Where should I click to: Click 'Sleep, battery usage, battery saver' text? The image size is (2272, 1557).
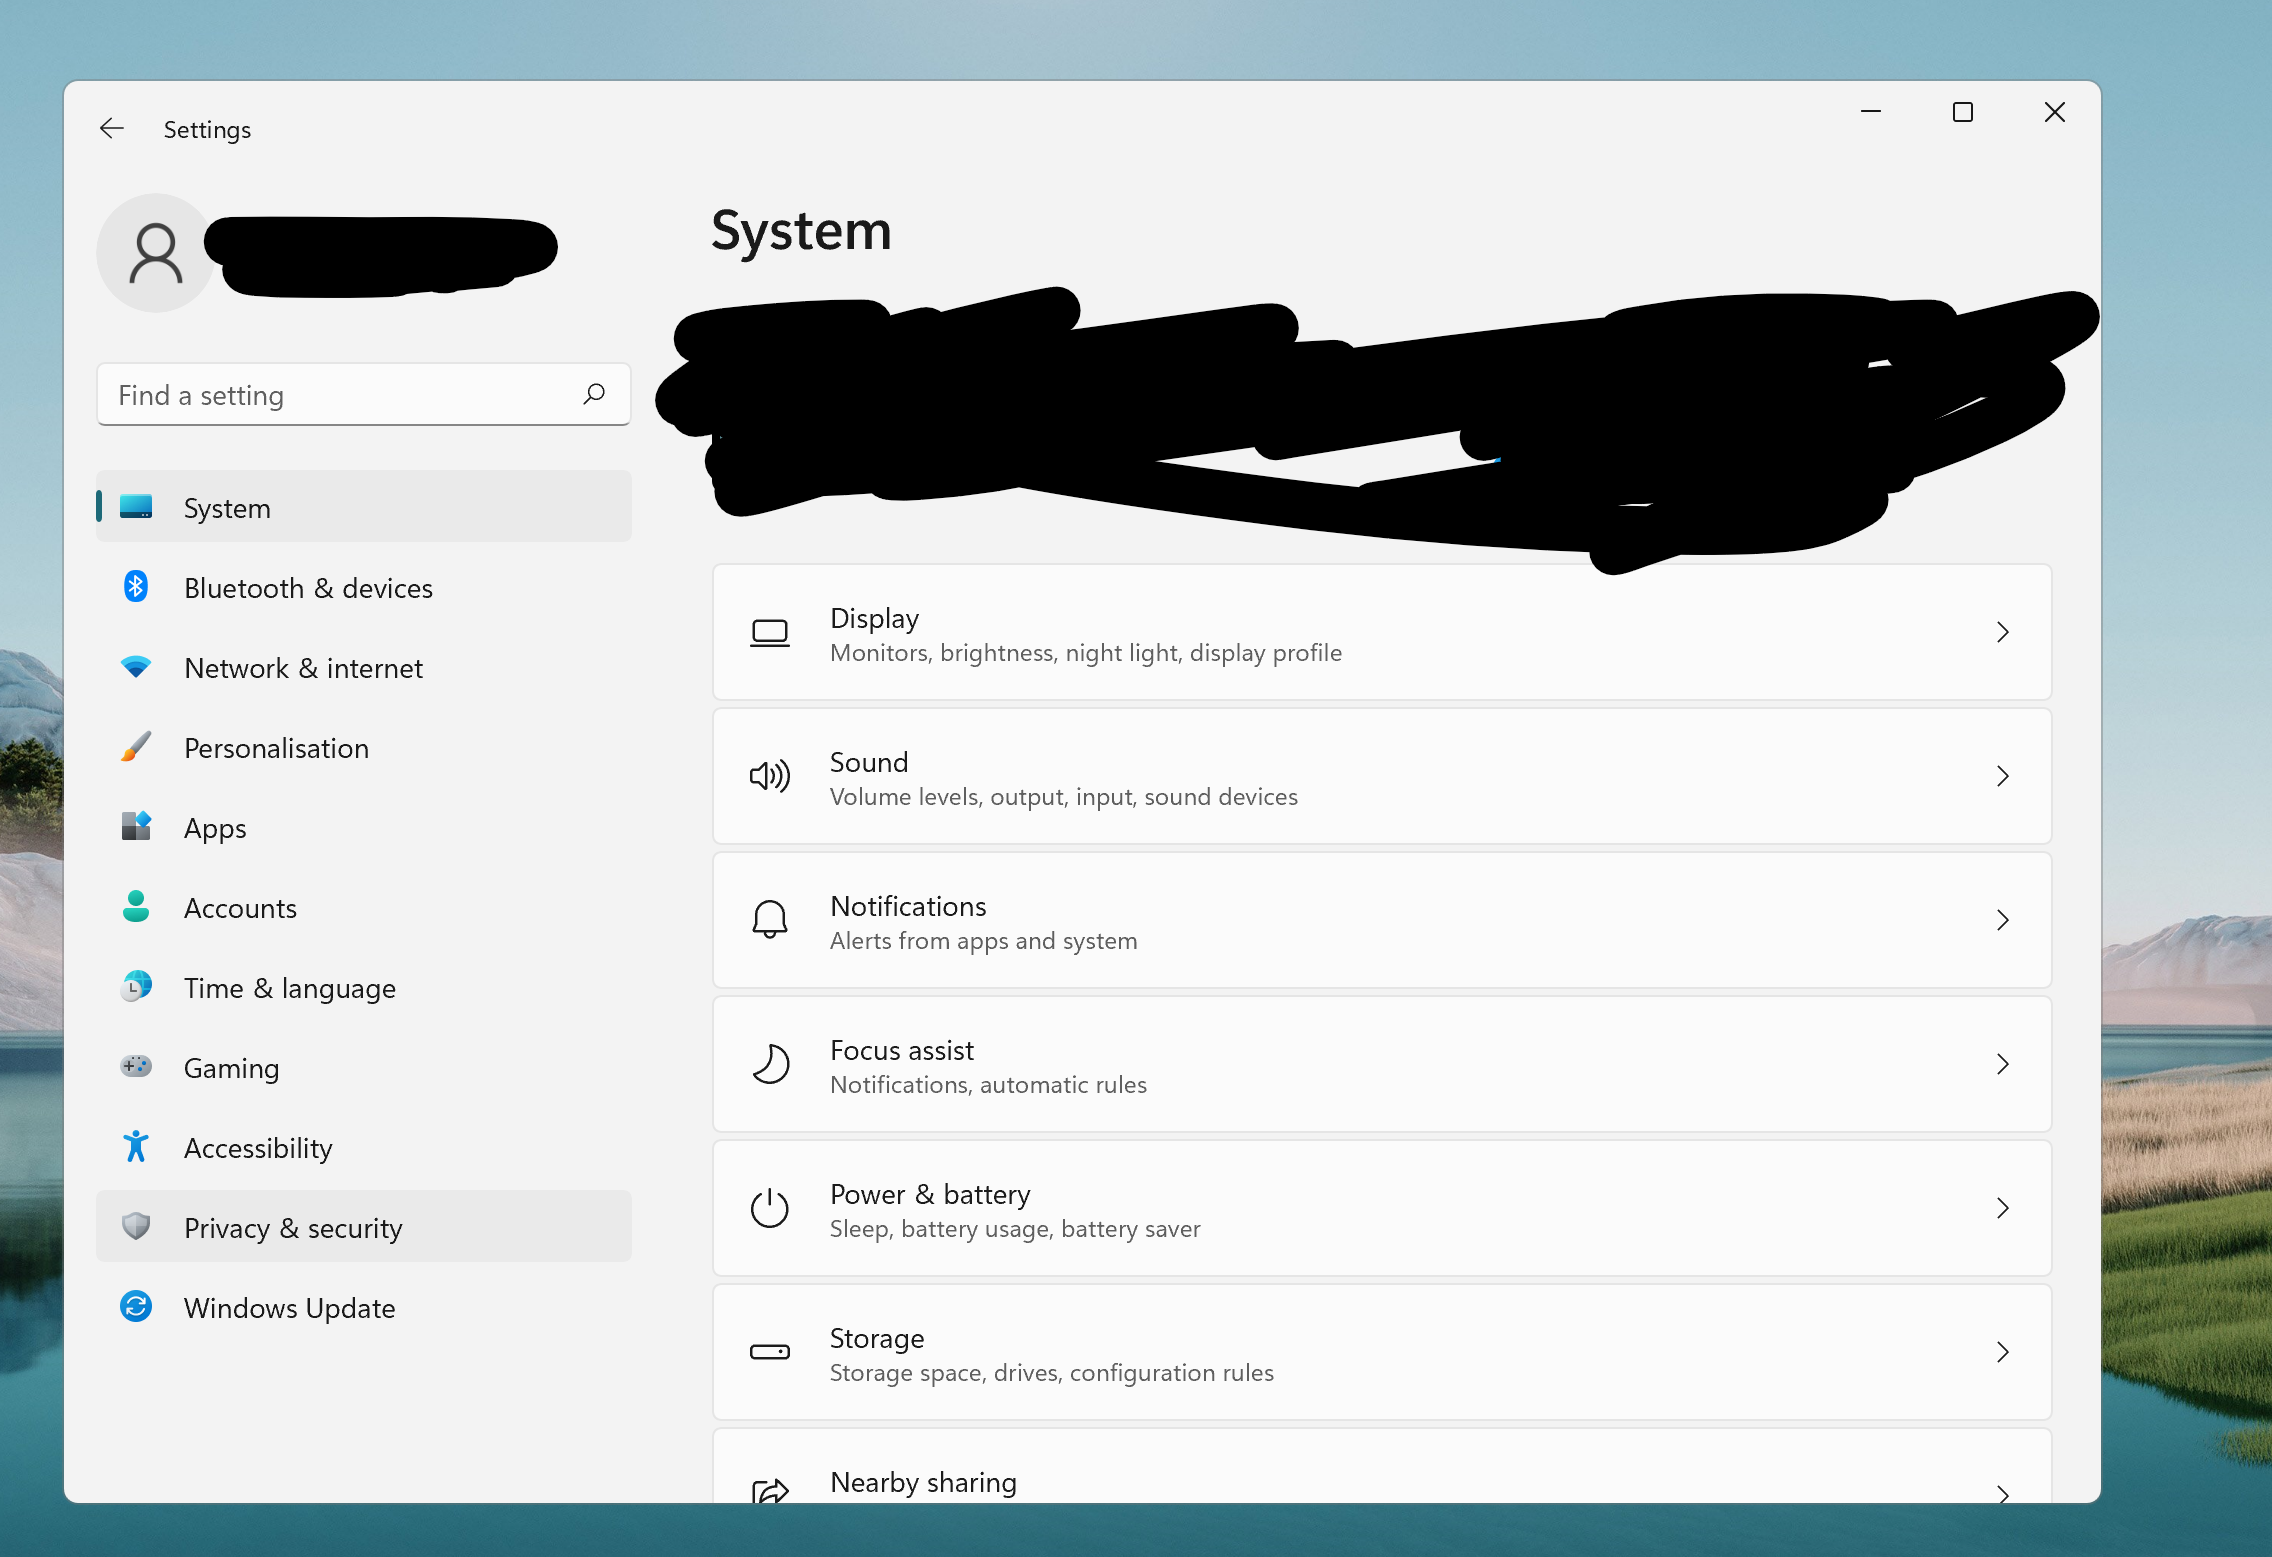(1015, 1229)
